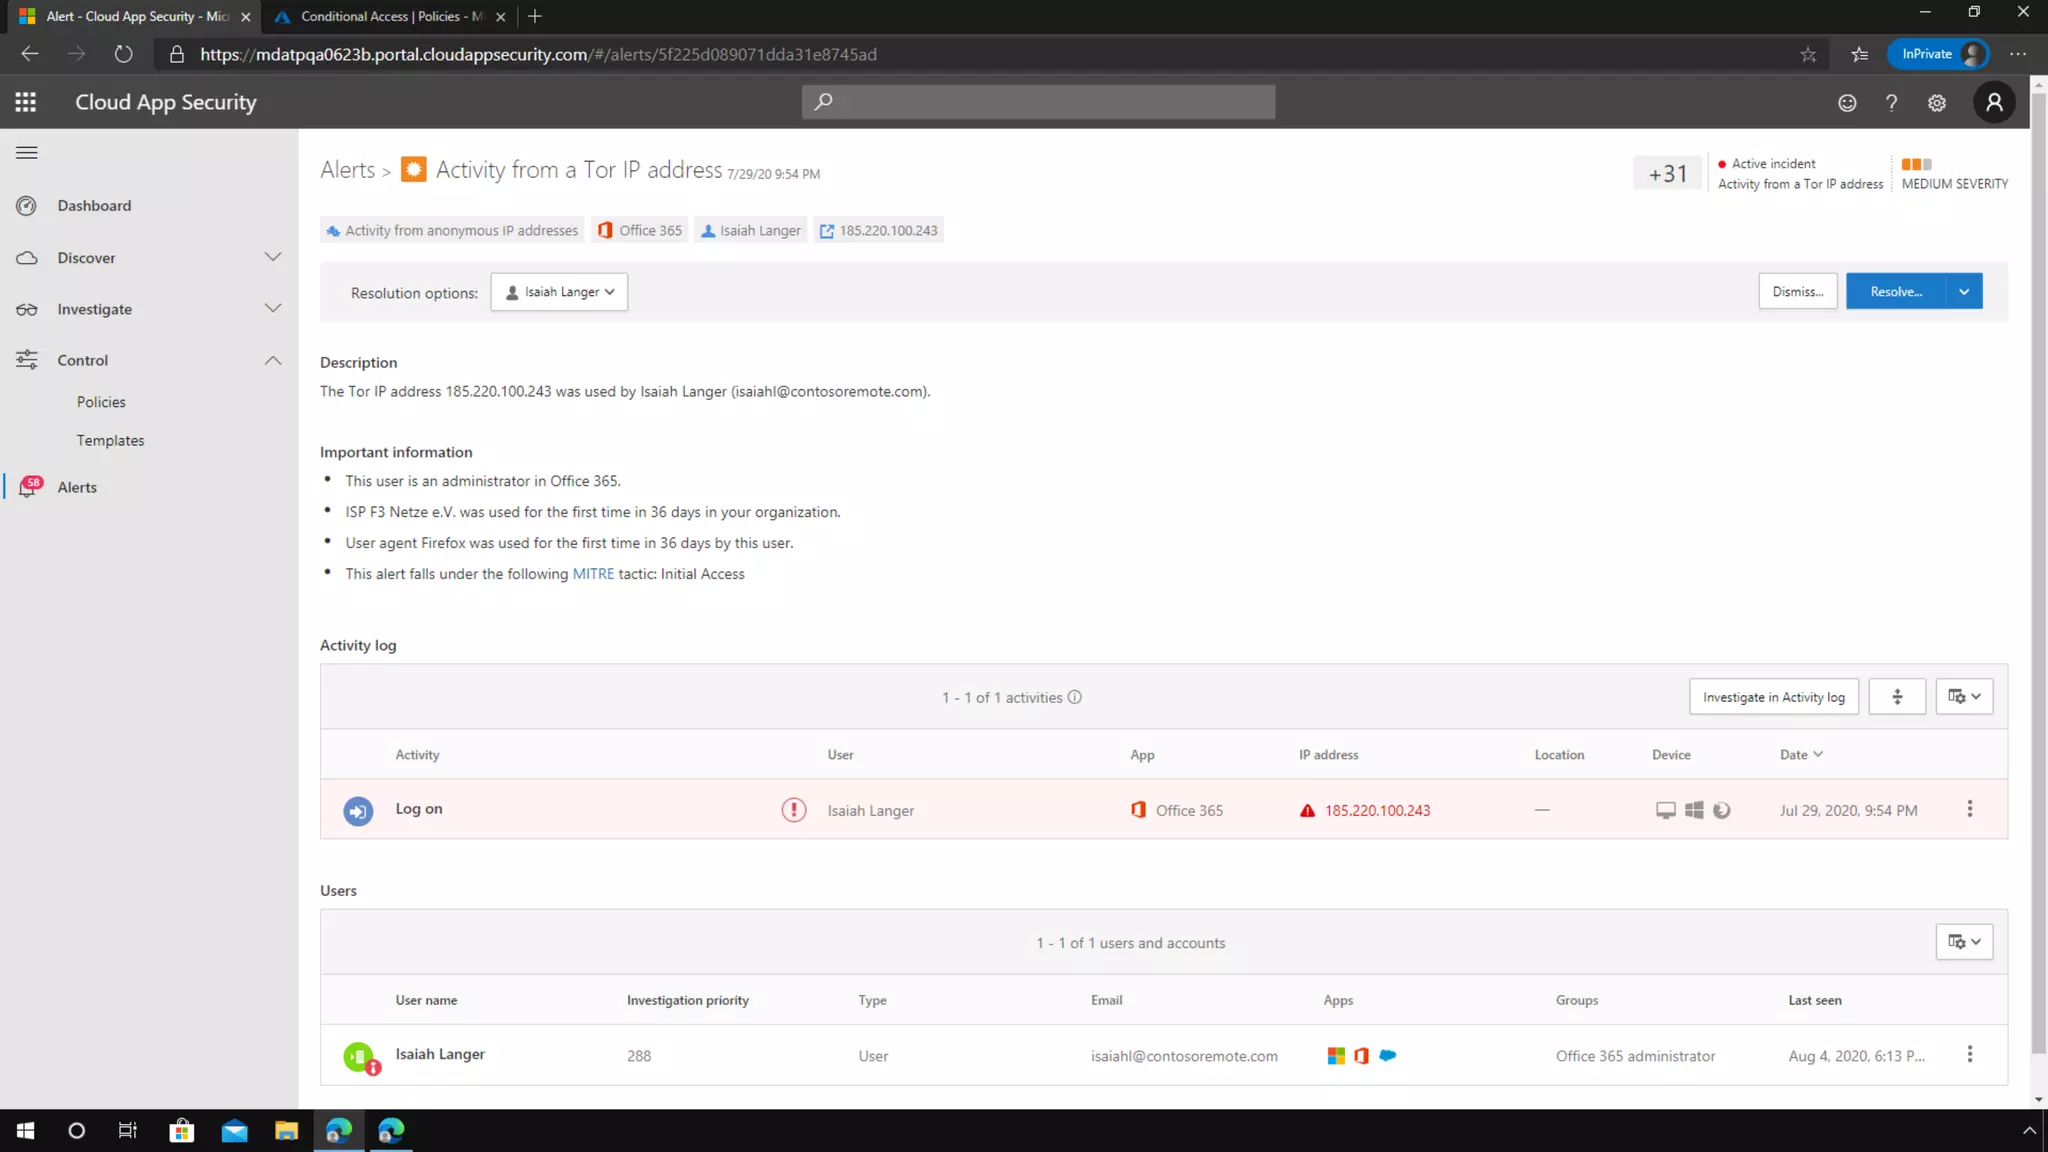Click the feedback smiley icon
Image resolution: width=2048 pixels, height=1152 pixels.
tap(1847, 103)
